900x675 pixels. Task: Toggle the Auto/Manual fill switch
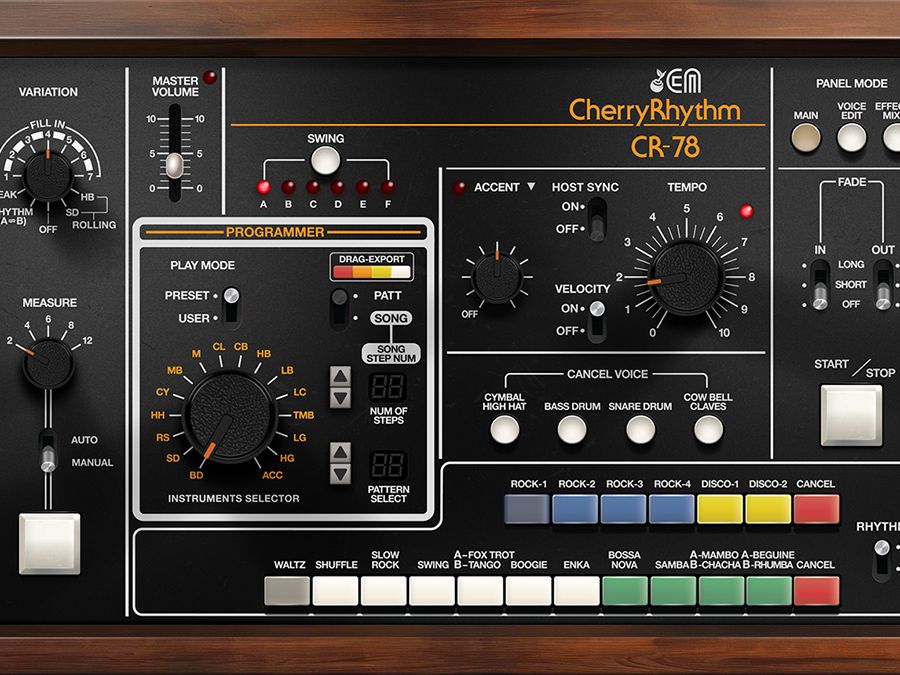pos(48,451)
